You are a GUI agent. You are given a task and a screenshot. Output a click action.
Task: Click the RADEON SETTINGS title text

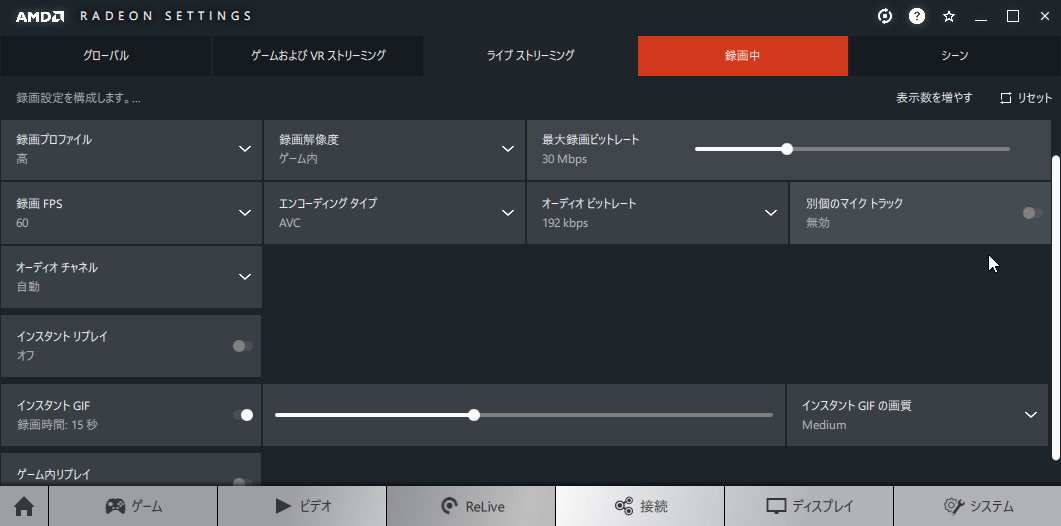[x=166, y=16]
